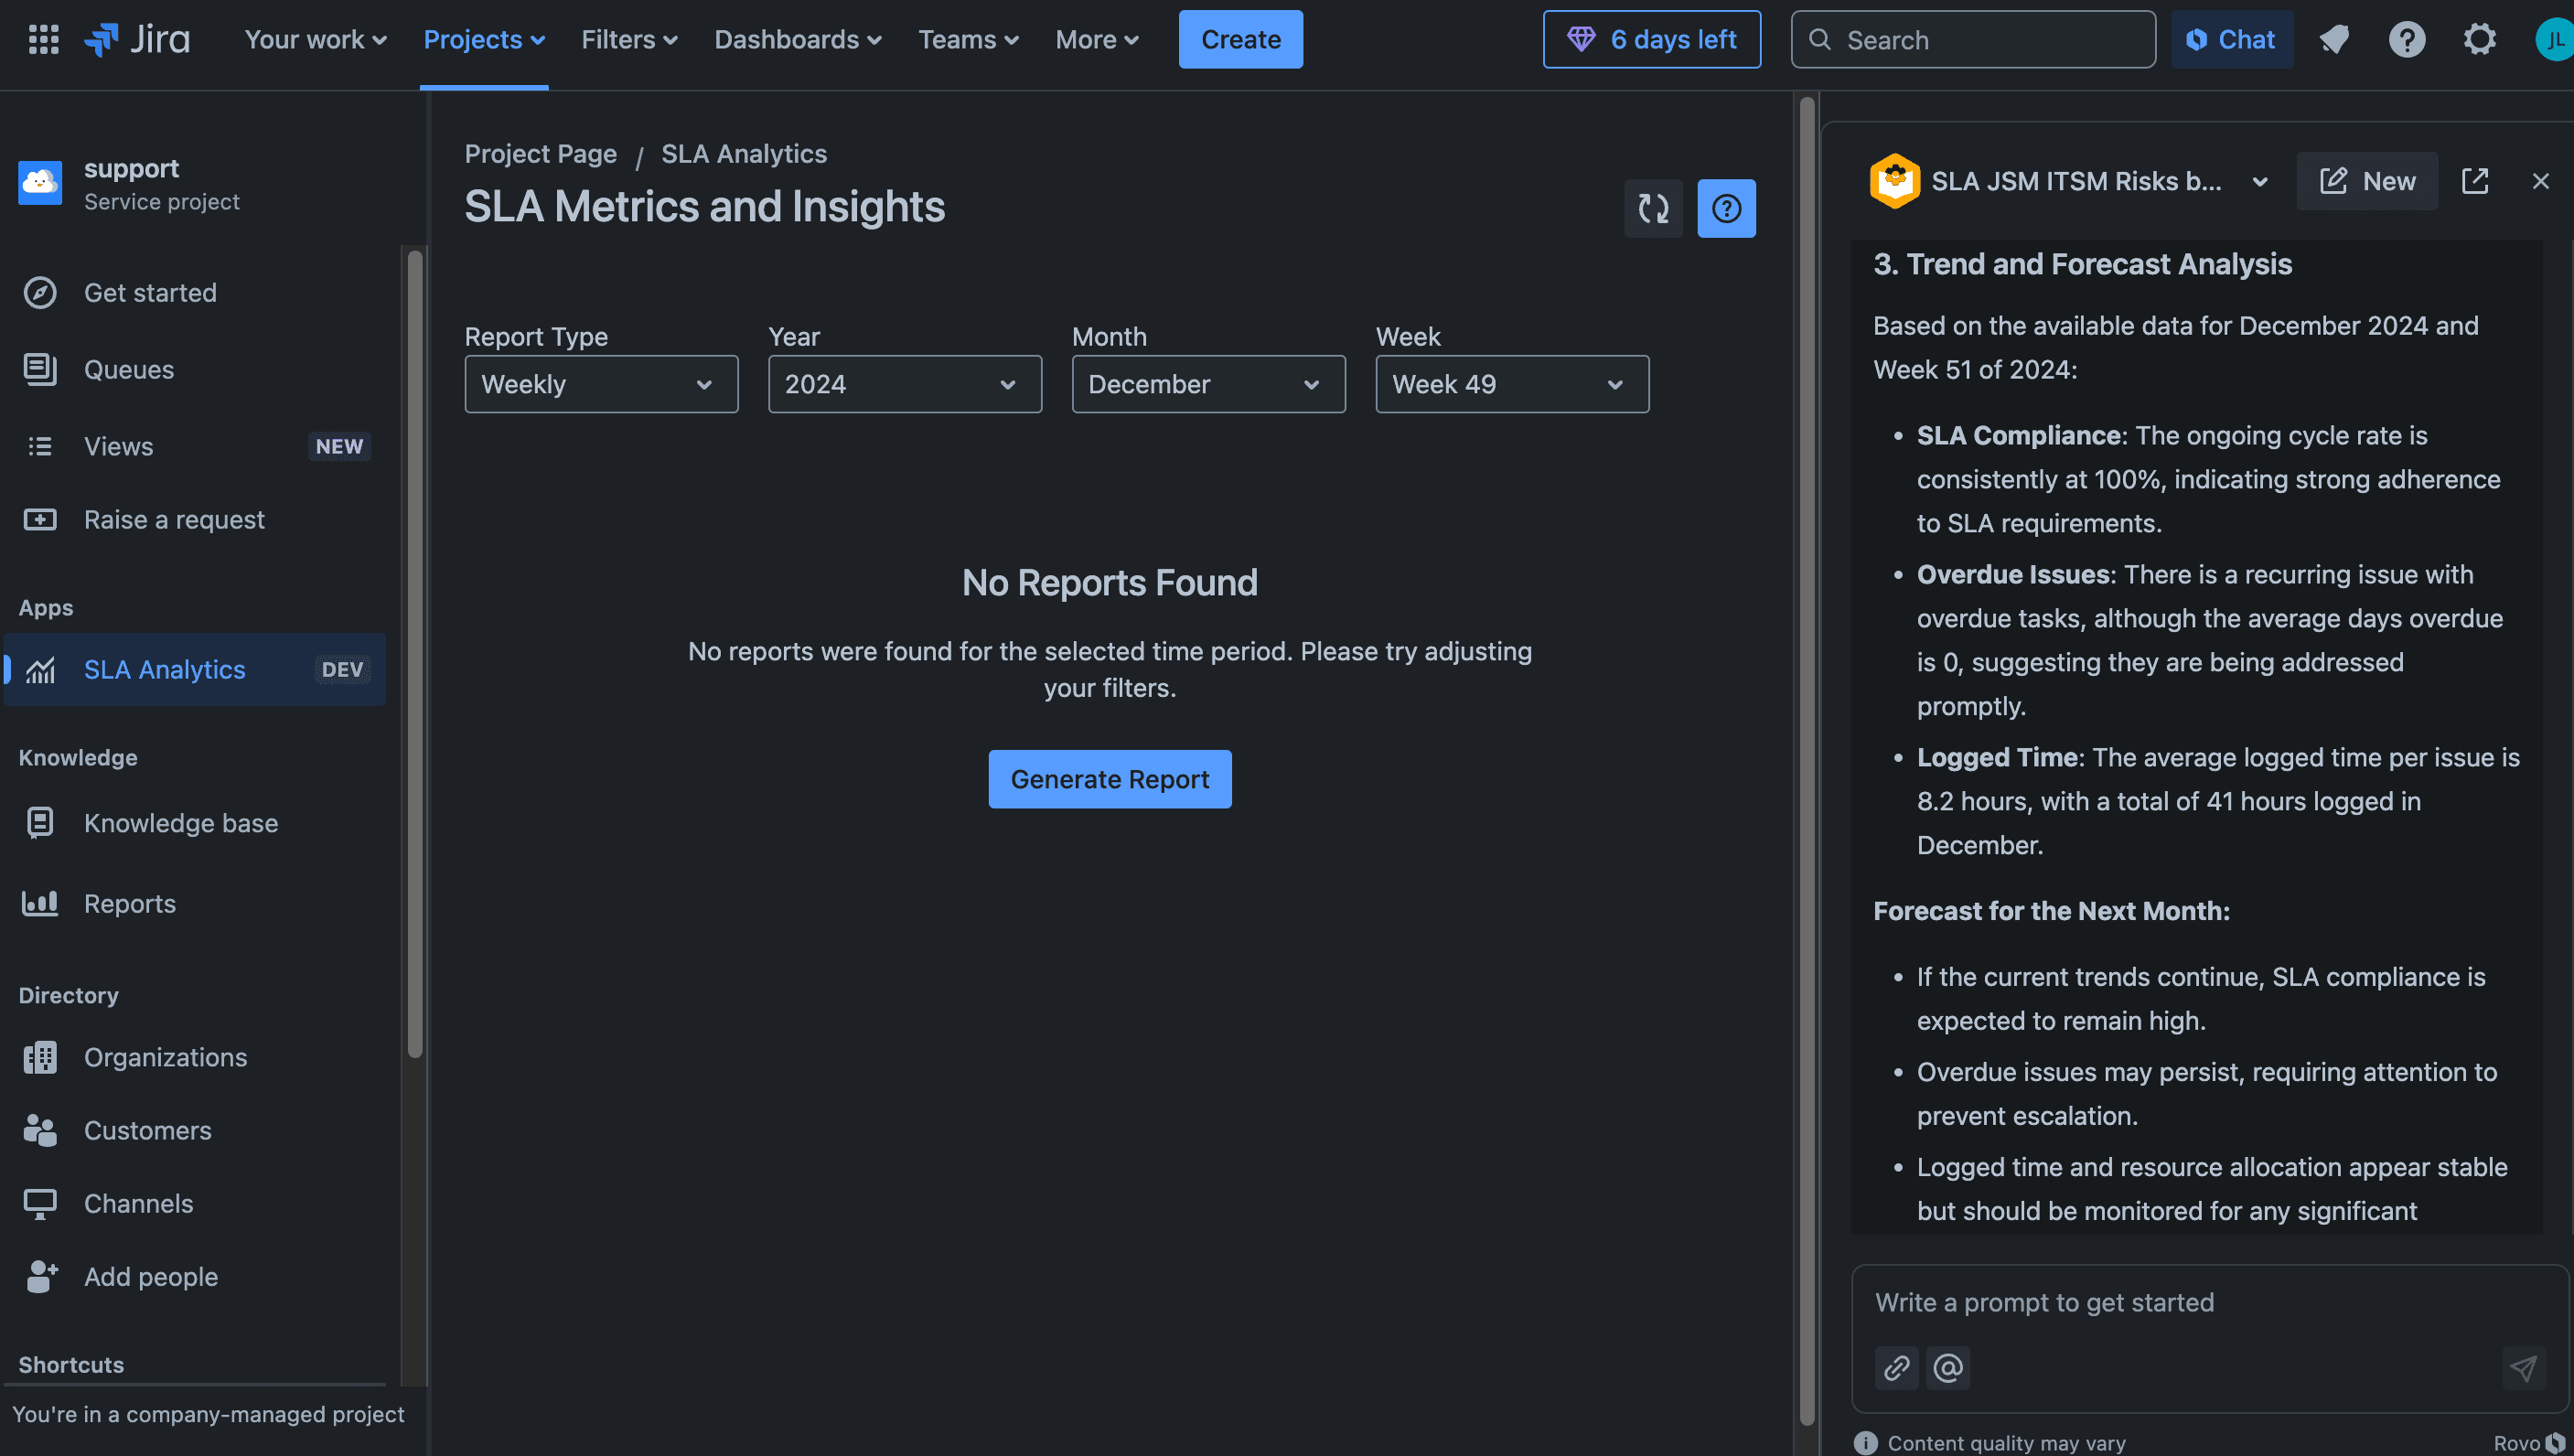Open the Projects menu
This screenshot has width=2574, height=1456.
(484, 39)
